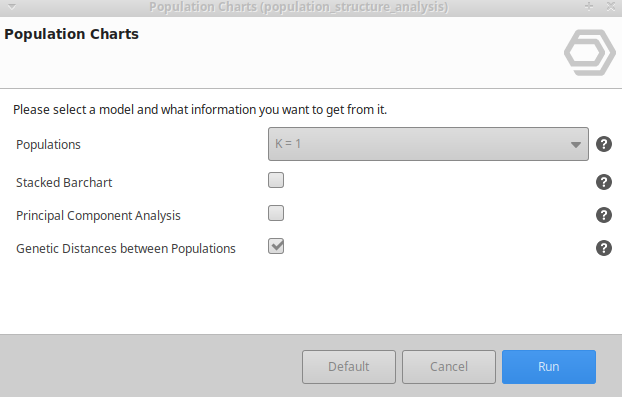Screen dimensions: 622x397
Task: Click the hexagon logo in the header
Action: point(590,52)
